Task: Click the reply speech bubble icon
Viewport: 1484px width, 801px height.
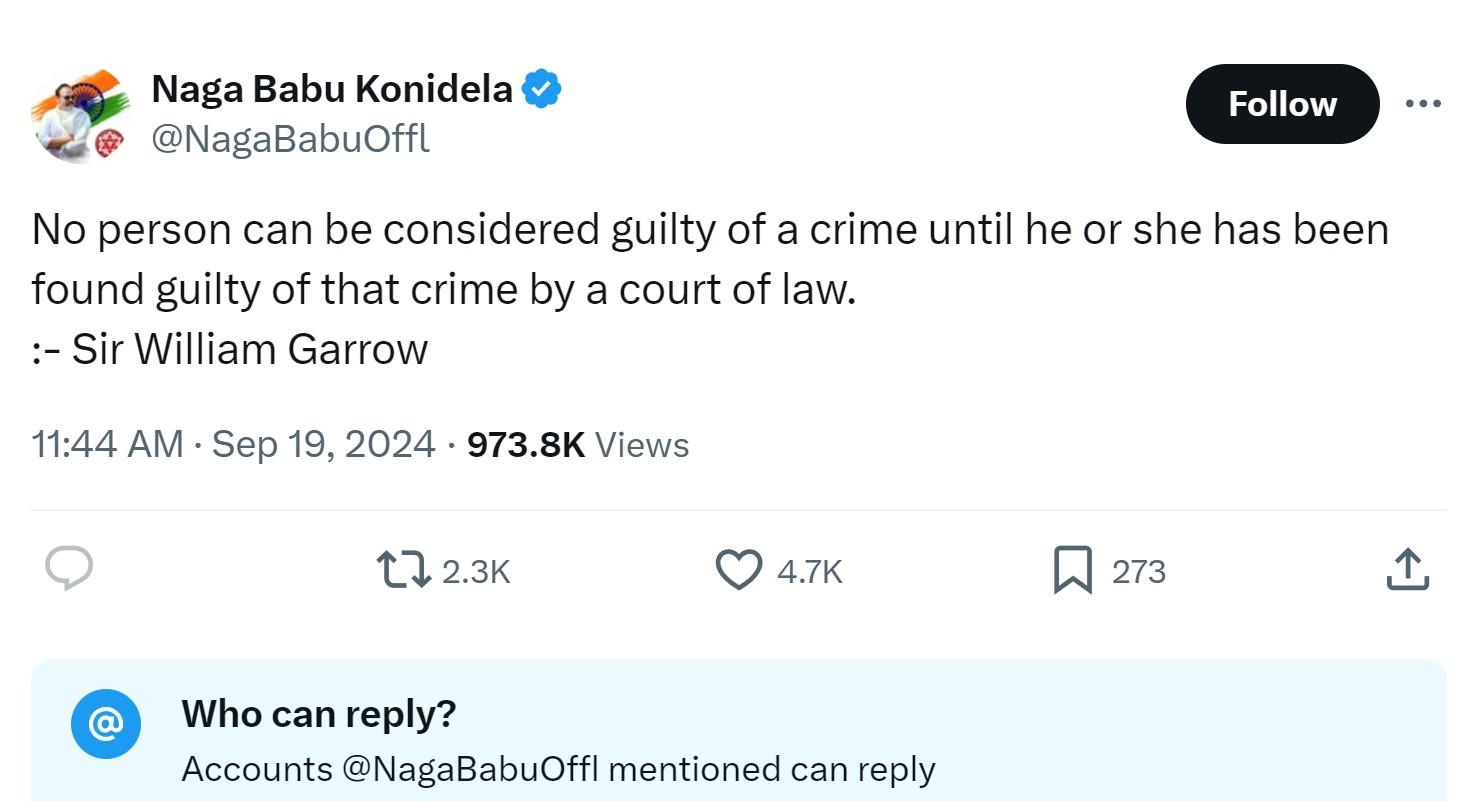Action: pos(69,569)
